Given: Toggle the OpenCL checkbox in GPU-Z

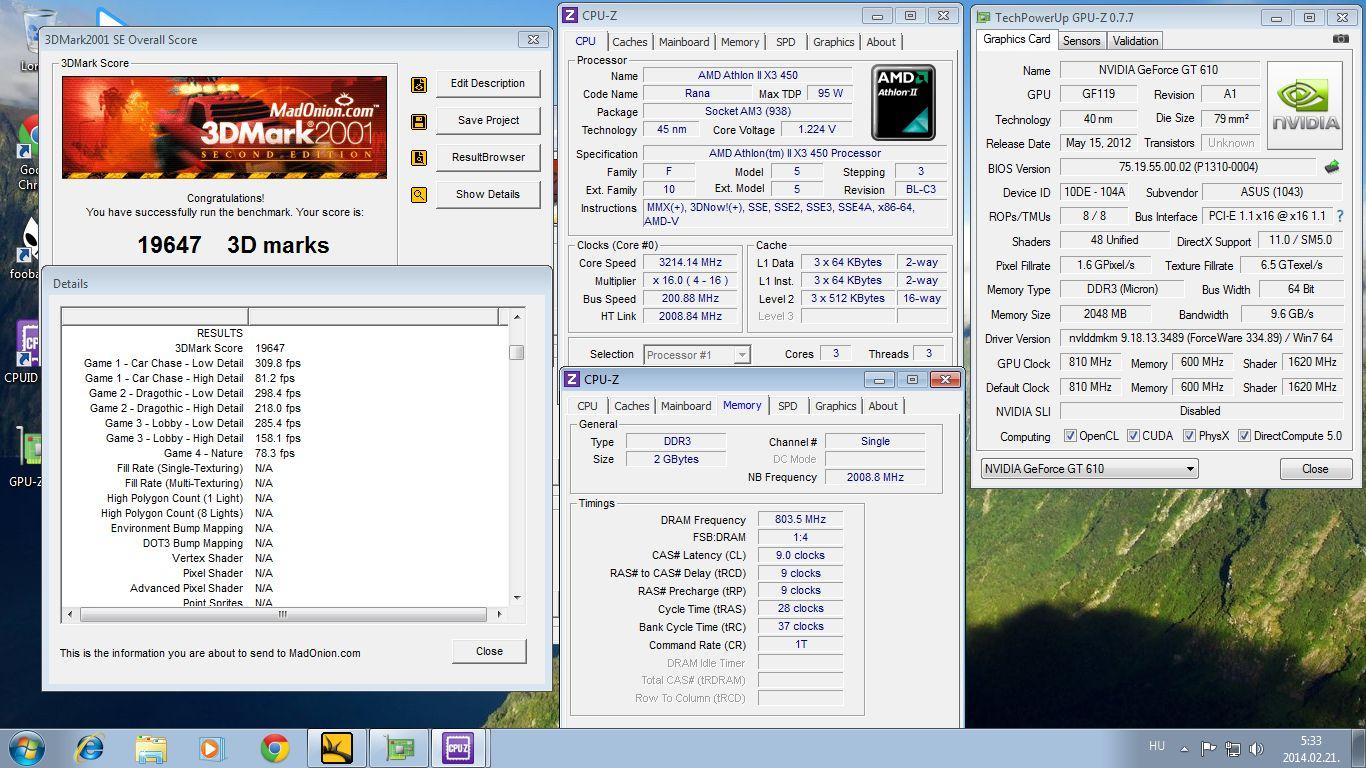Looking at the screenshot, I should click(1070, 436).
